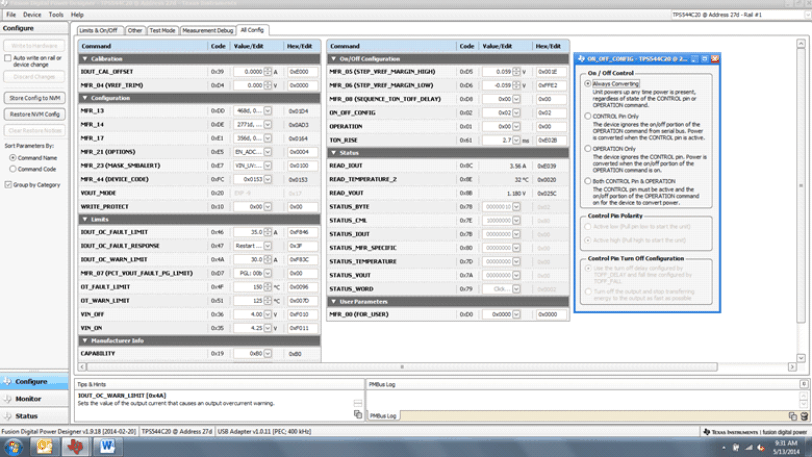Collapse the Configuration category
Screen dimensions: 812x457
coord(85,98)
